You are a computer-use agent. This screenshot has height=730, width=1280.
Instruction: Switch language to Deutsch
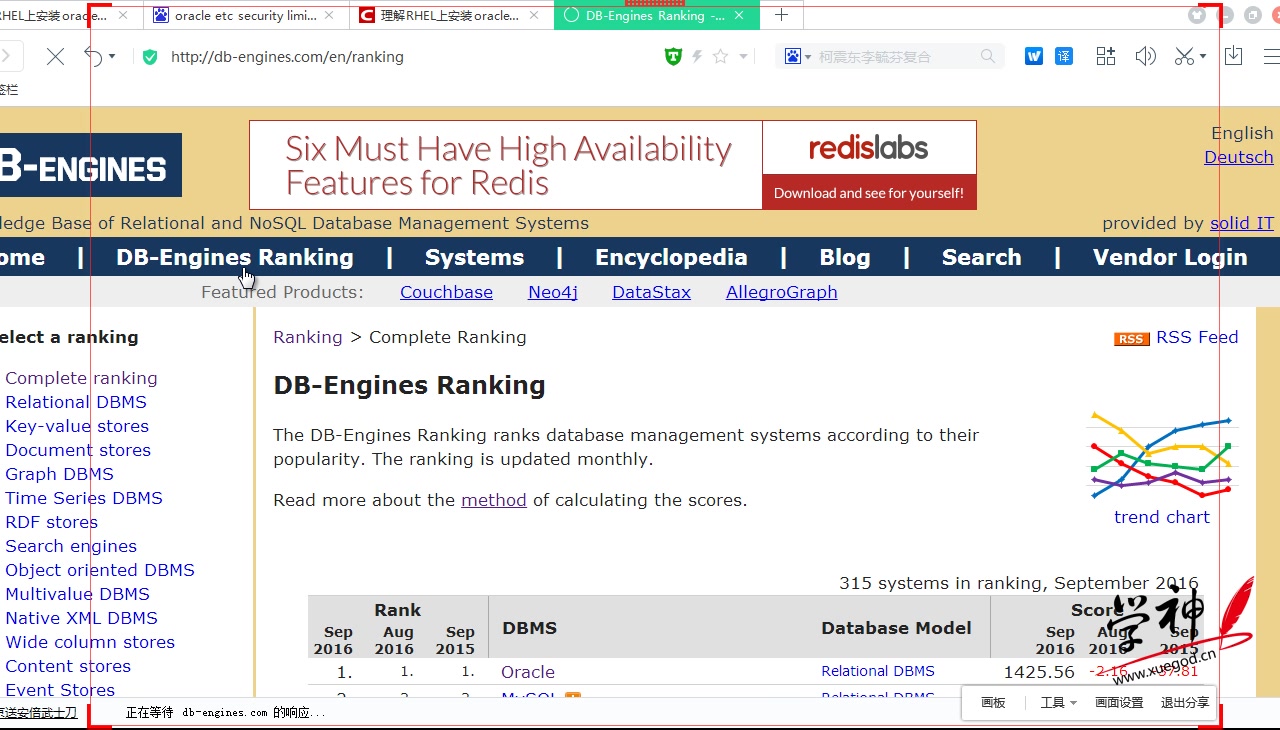(1239, 157)
